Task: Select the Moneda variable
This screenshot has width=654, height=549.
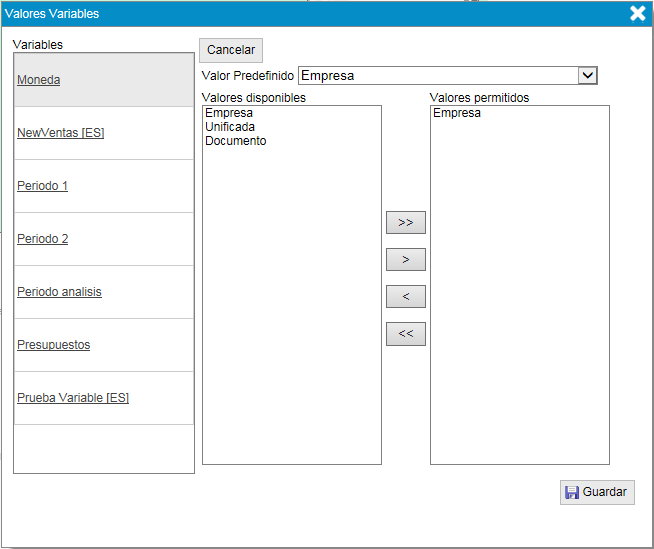Action: 39,80
